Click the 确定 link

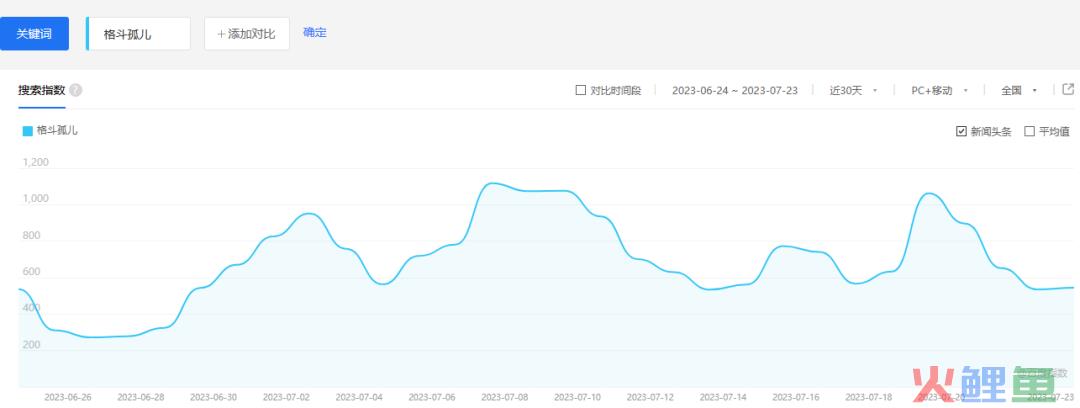pos(315,32)
